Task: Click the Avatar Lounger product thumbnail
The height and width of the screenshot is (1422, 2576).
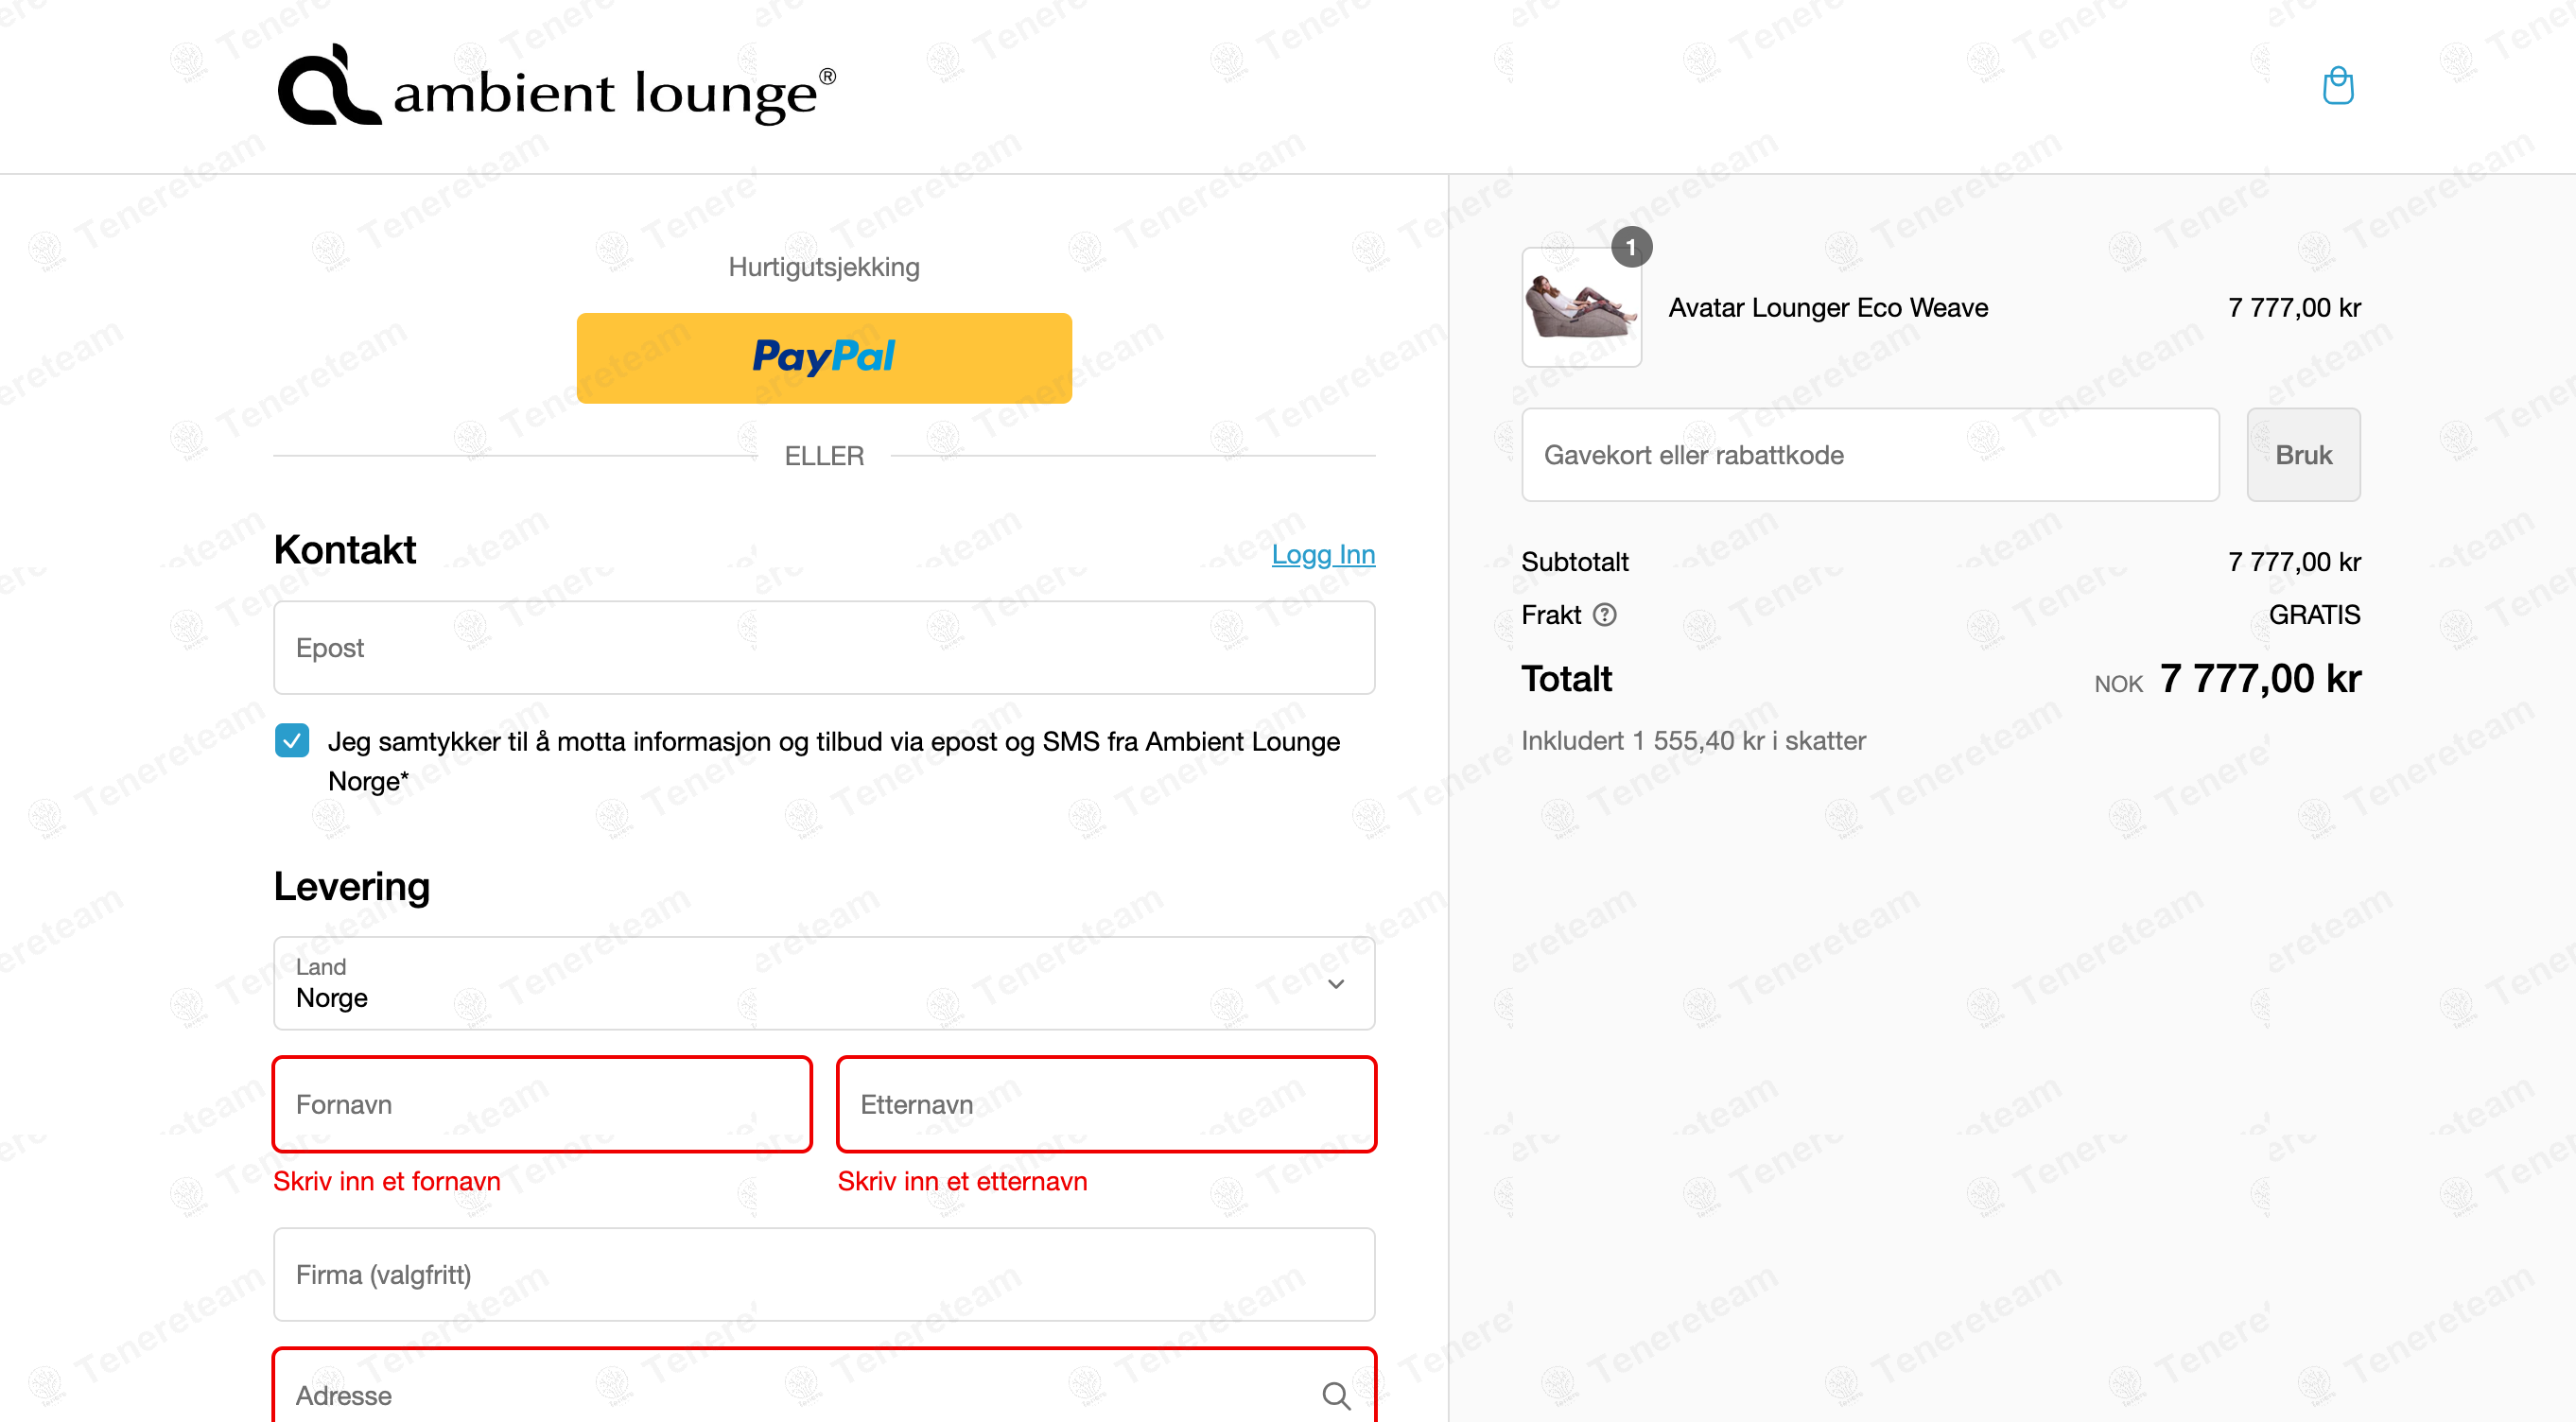Action: tap(1580, 308)
